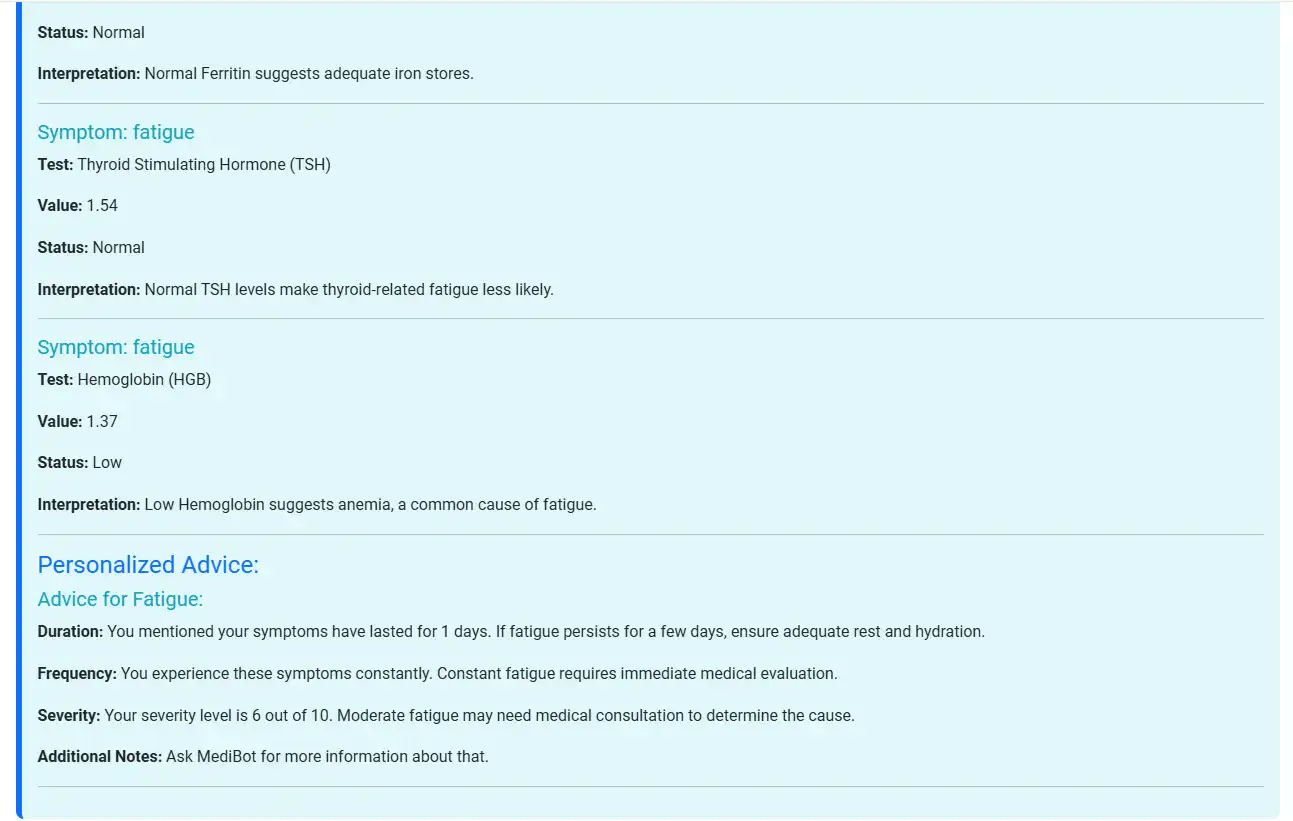Click the Value 1.54 line
1293x821 pixels.
[x=78, y=206]
